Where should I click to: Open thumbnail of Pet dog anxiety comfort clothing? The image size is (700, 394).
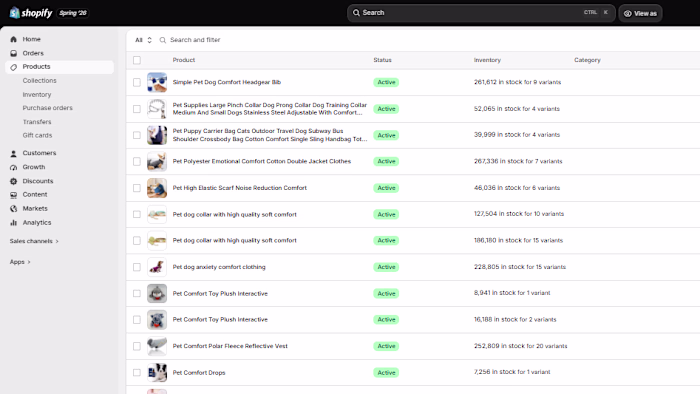[x=157, y=267]
